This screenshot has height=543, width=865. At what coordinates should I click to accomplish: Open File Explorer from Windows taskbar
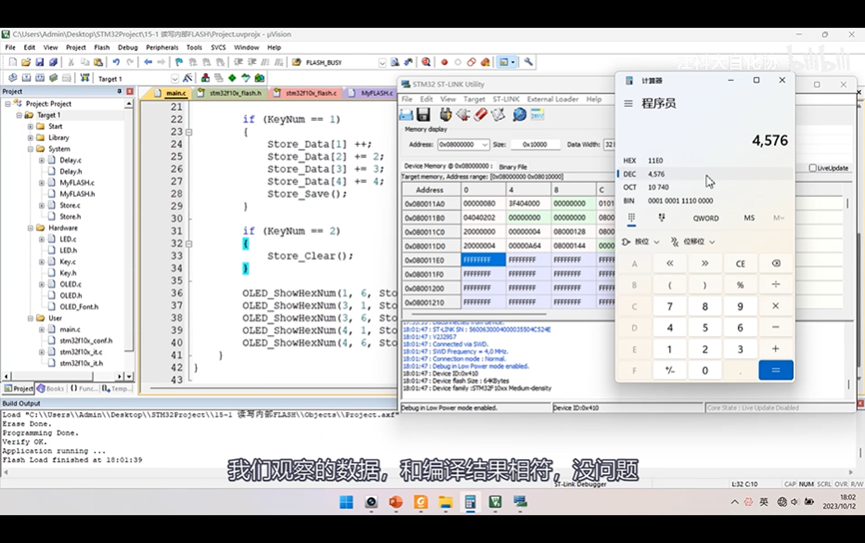click(x=446, y=502)
